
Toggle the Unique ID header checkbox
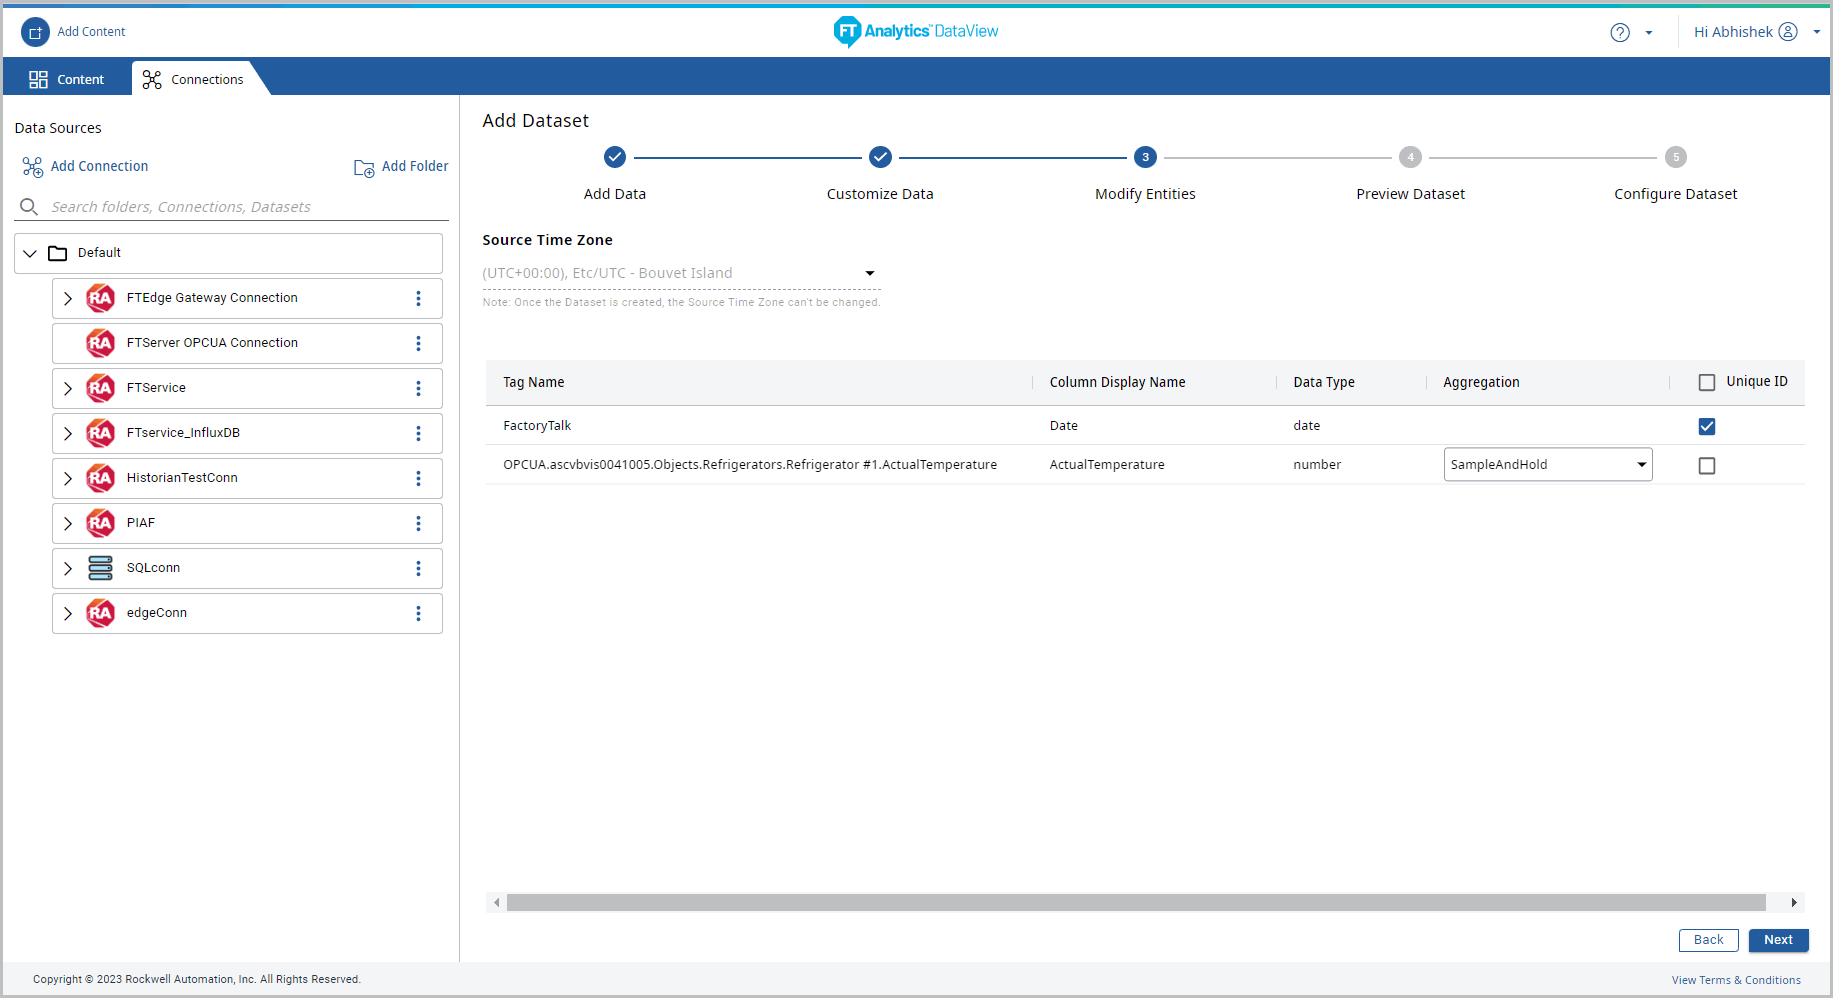pyautogui.click(x=1706, y=382)
